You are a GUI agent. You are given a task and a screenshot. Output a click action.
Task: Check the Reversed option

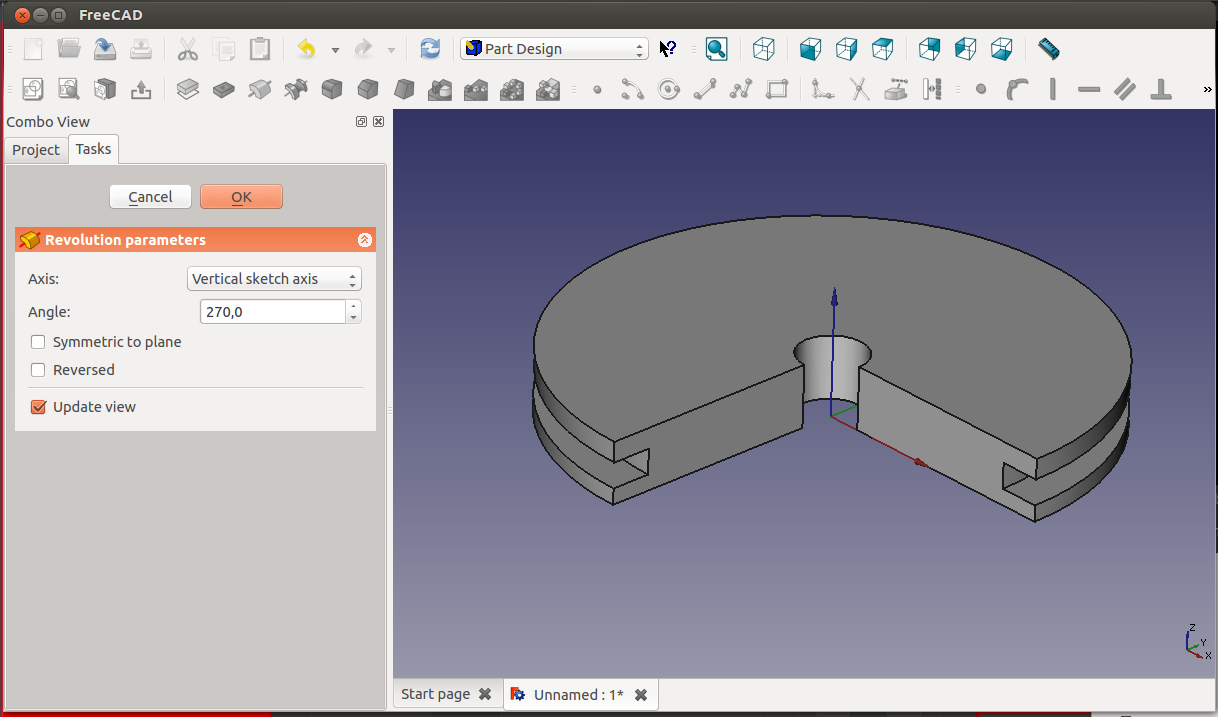pos(39,370)
